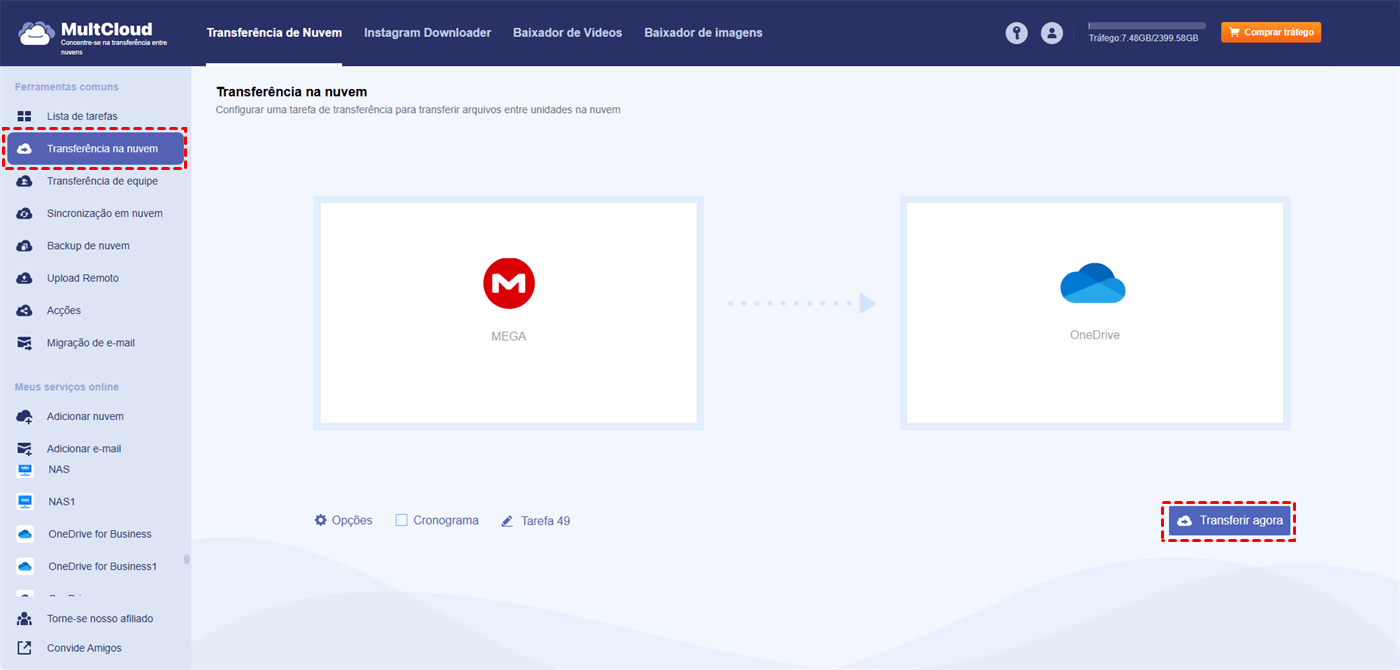
Task: Open the help icon in the header
Action: (1016, 33)
